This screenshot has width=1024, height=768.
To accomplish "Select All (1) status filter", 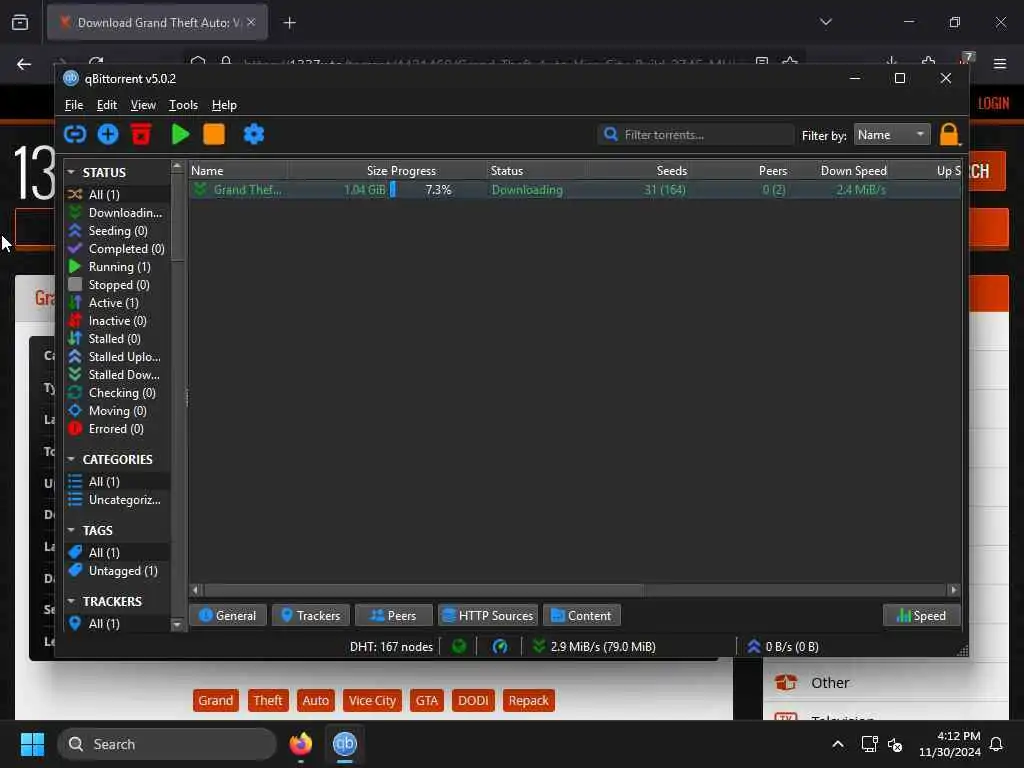I will click(118, 195).
